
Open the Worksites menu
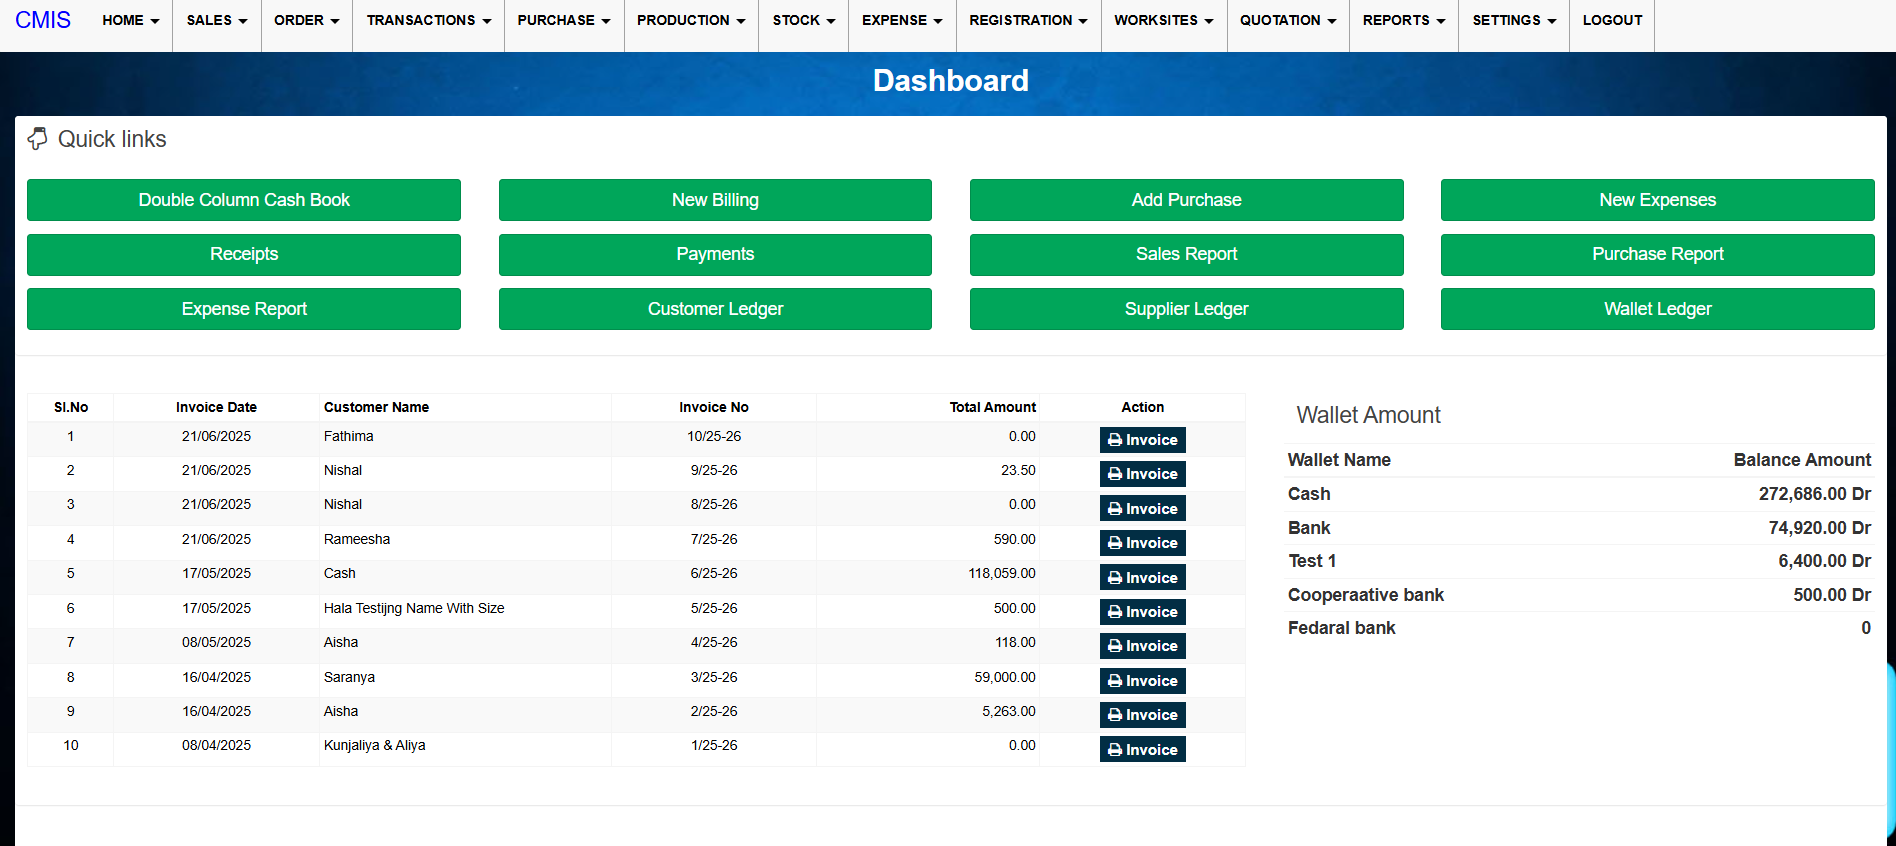[x=1163, y=20]
